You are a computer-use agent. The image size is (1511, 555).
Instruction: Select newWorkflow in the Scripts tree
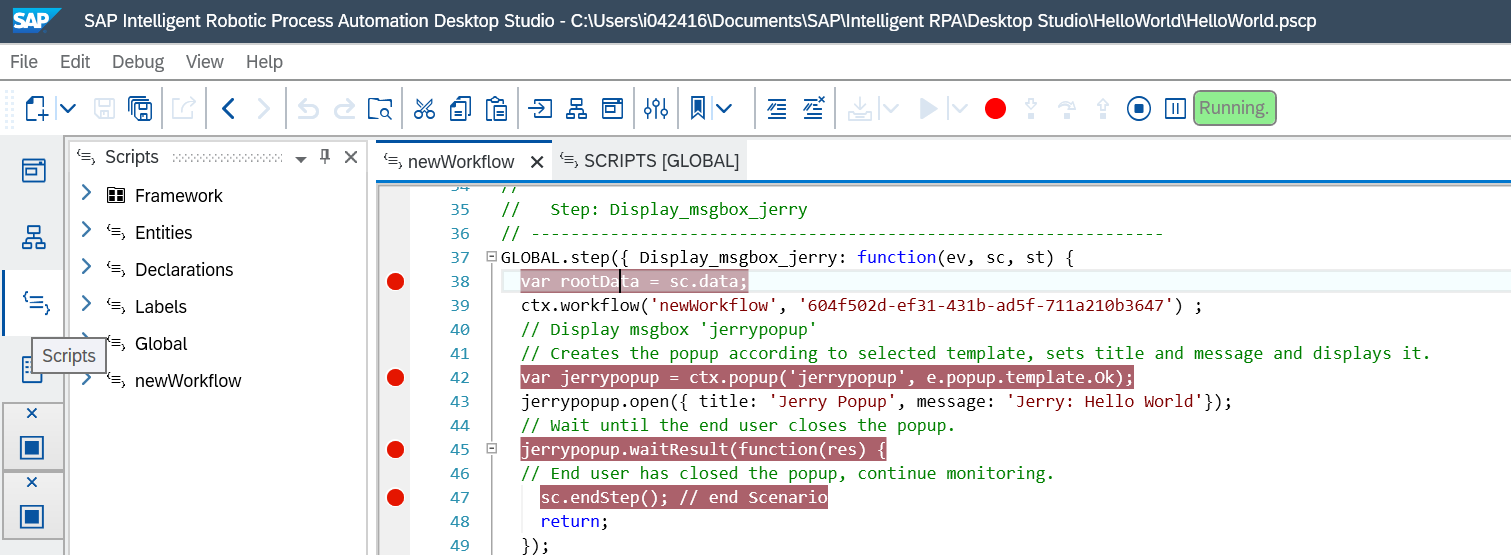pos(187,381)
